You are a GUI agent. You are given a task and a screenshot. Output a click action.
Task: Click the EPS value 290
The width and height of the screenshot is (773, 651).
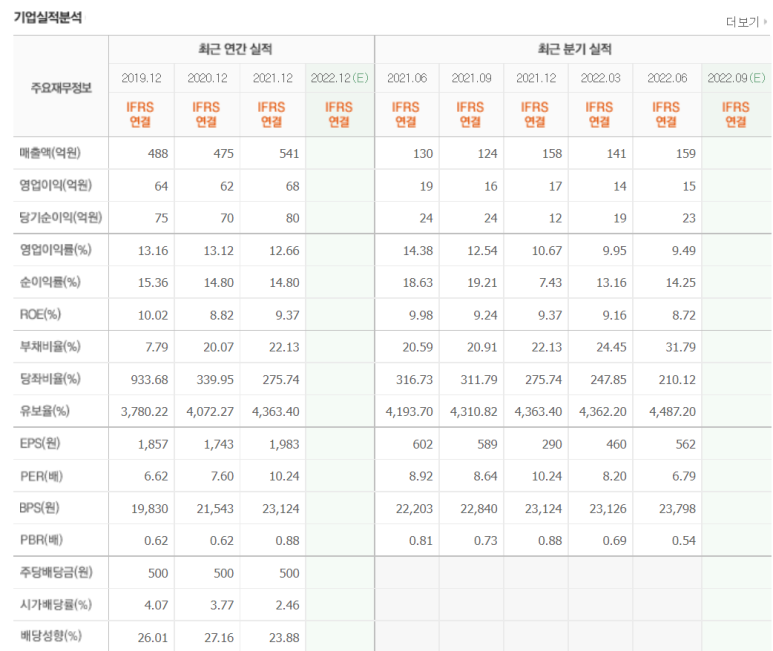click(552, 445)
